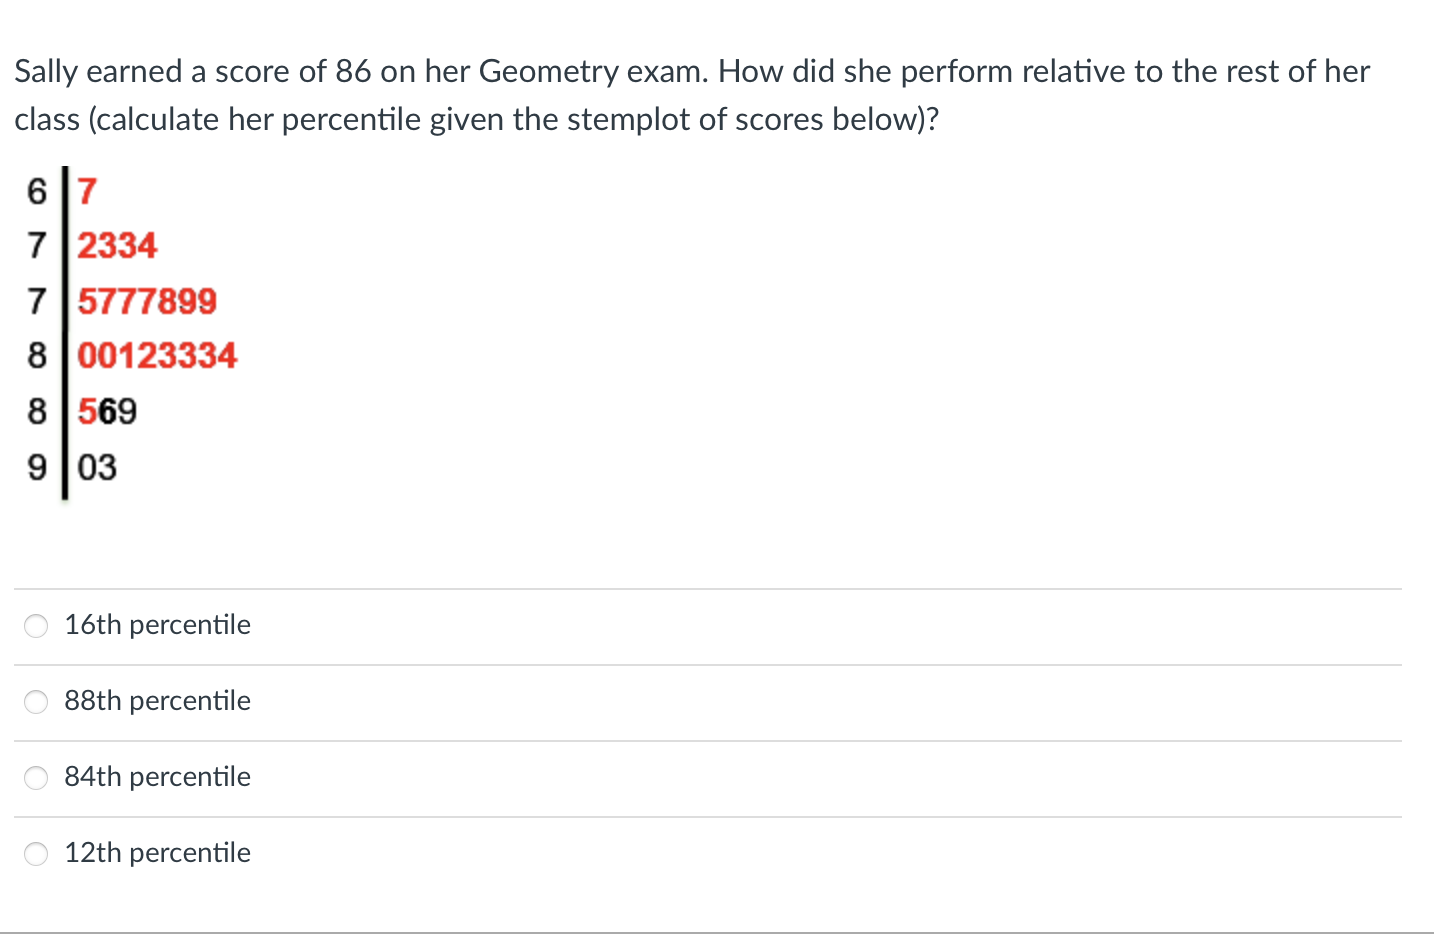Click the score 86 in the question
1434x944 pixels.
tap(353, 71)
